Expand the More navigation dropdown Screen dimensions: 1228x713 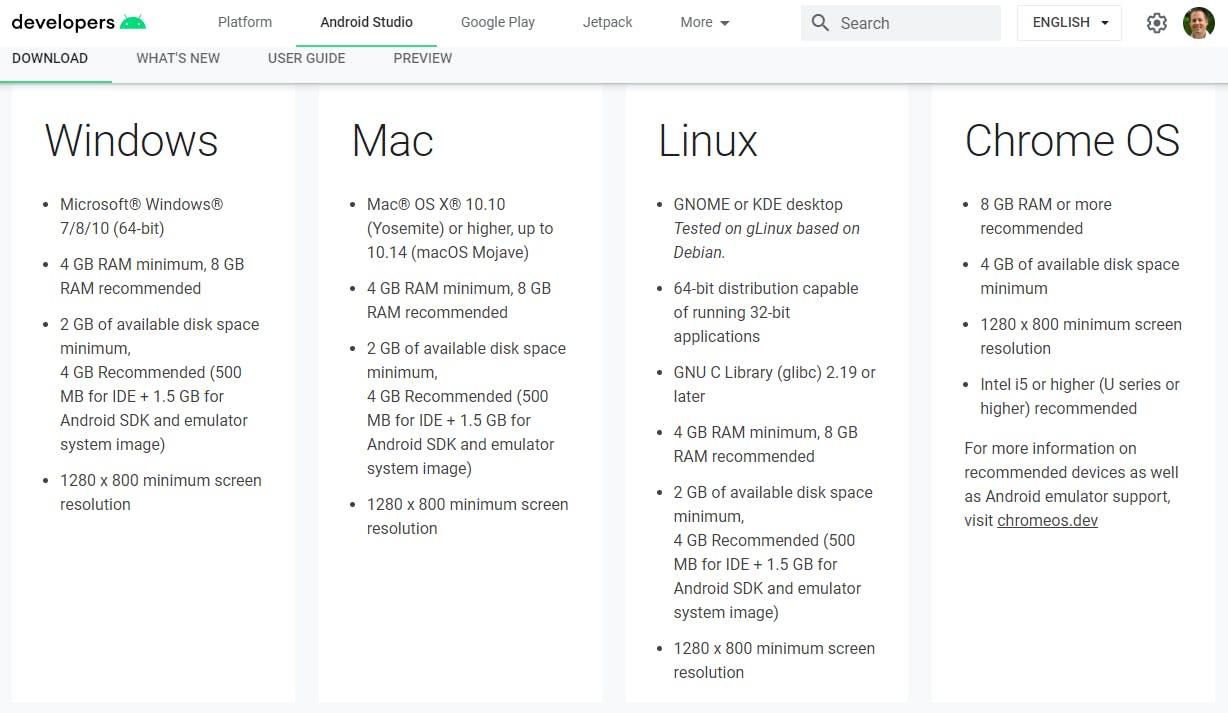coord(705,22)
